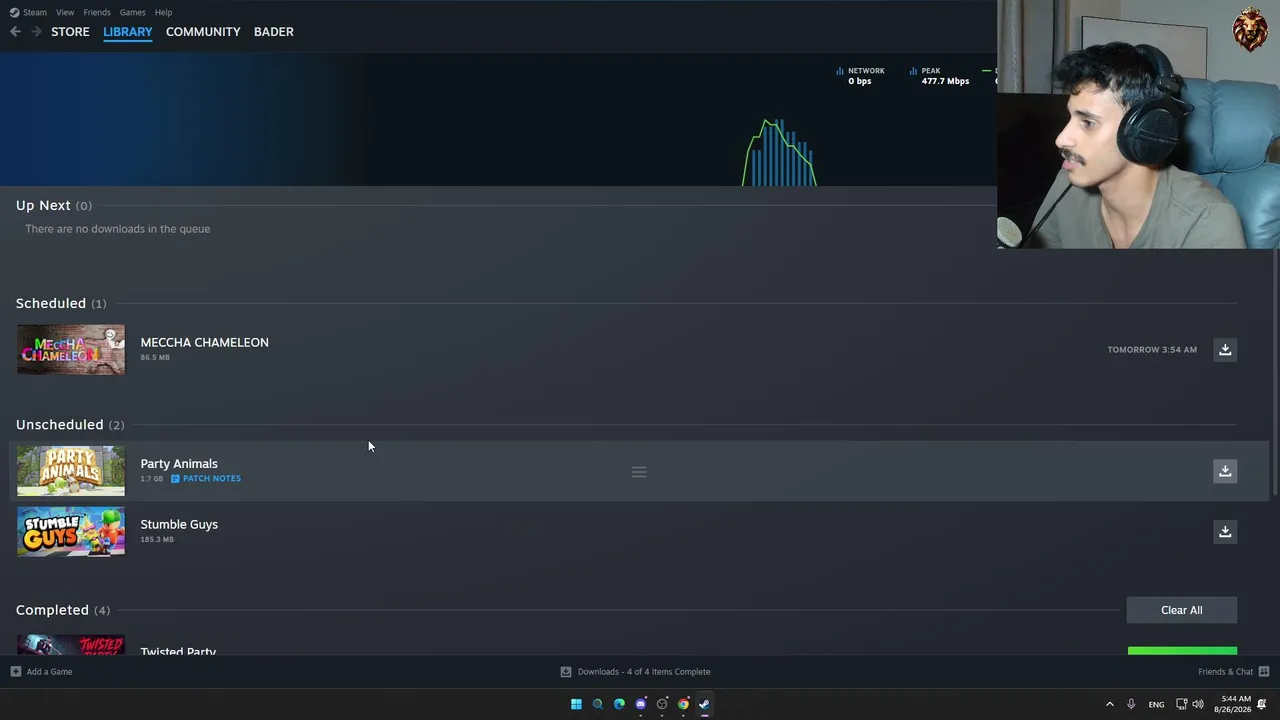Open the View menu
This screenshot has height=720, width=1280.
click(65, 12)
